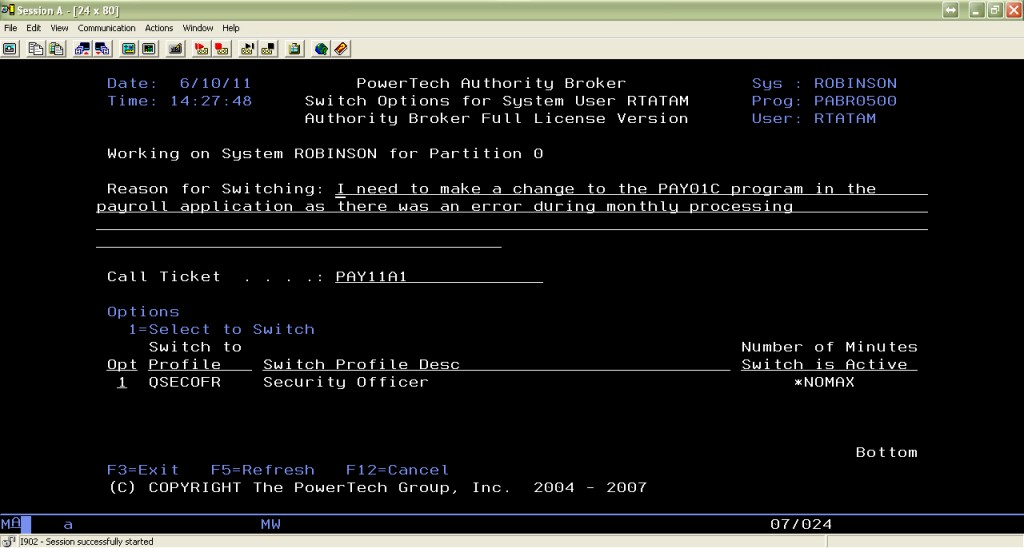Image resolution: width=1024 pixels, height=548 pixels.
Task: Click the short fourth reason input line
Action: tap(298, 242)
